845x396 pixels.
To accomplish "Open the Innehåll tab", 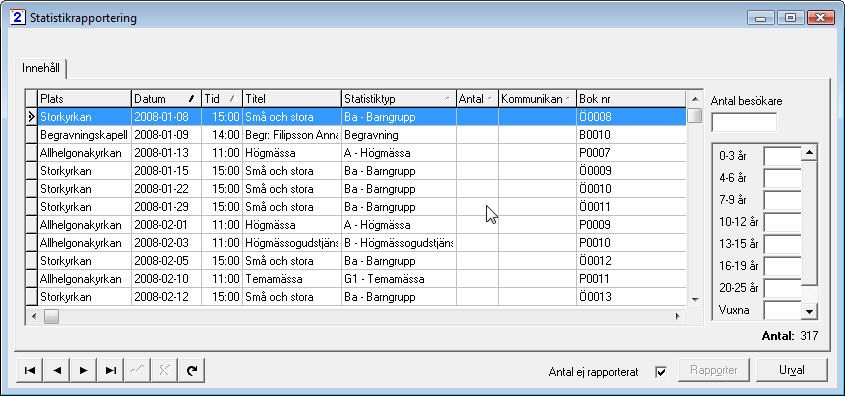I will [x=41, y=69].
